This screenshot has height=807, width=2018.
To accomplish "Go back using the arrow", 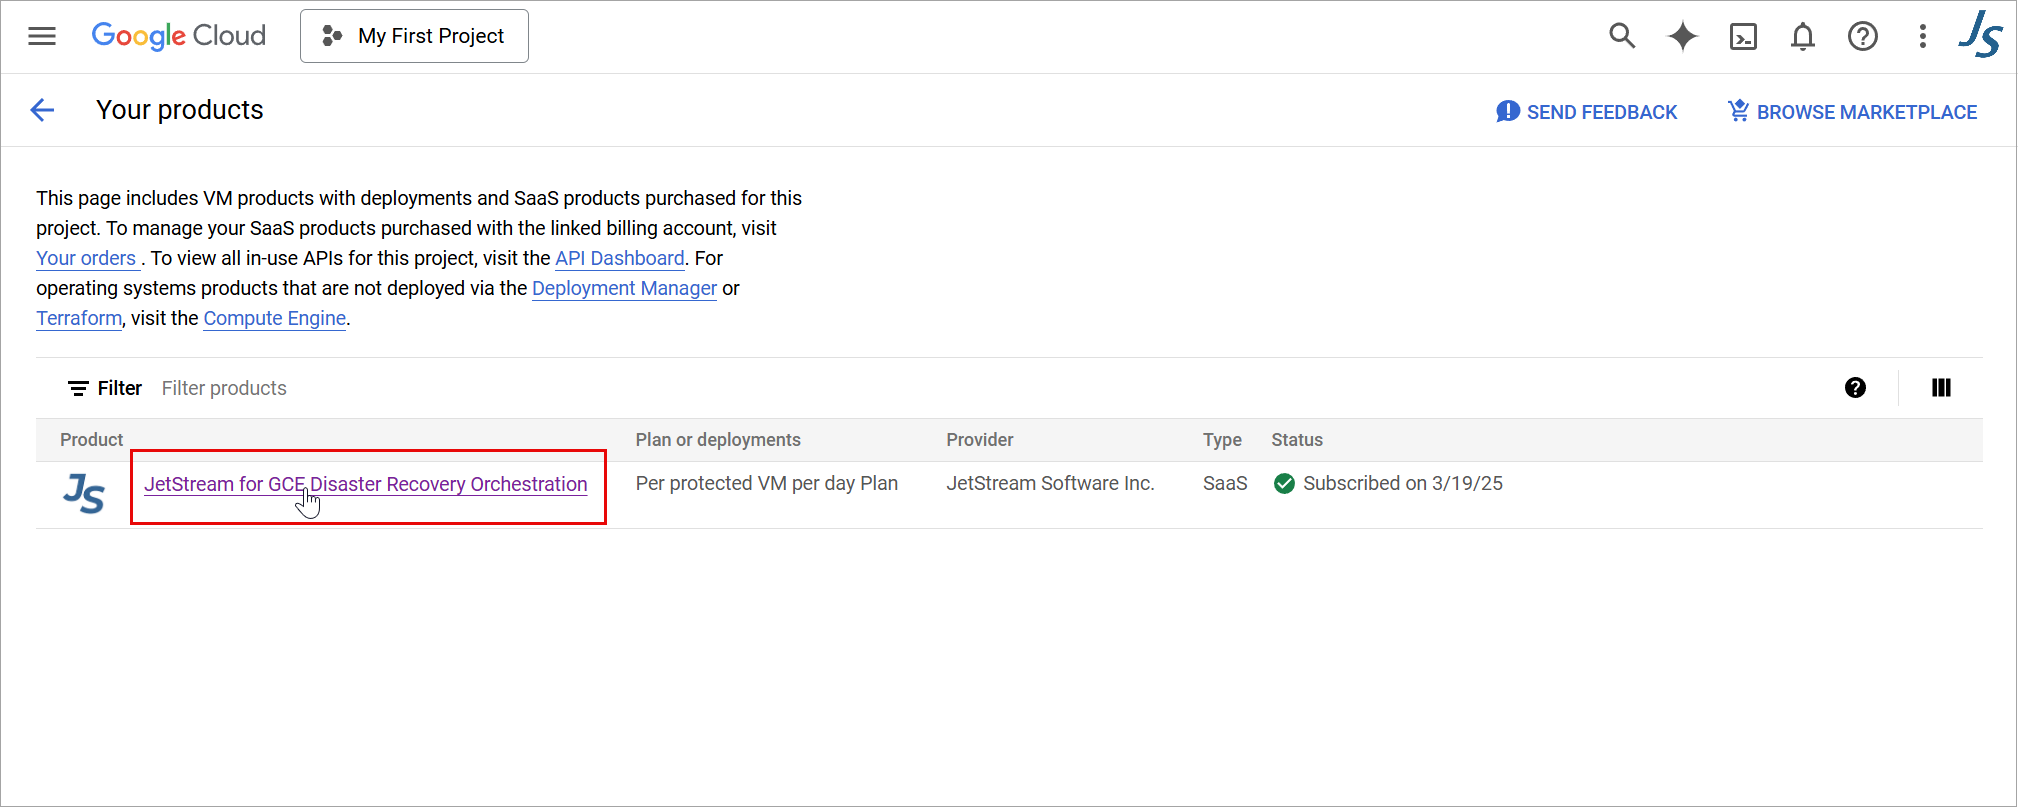I will [42, 110].
